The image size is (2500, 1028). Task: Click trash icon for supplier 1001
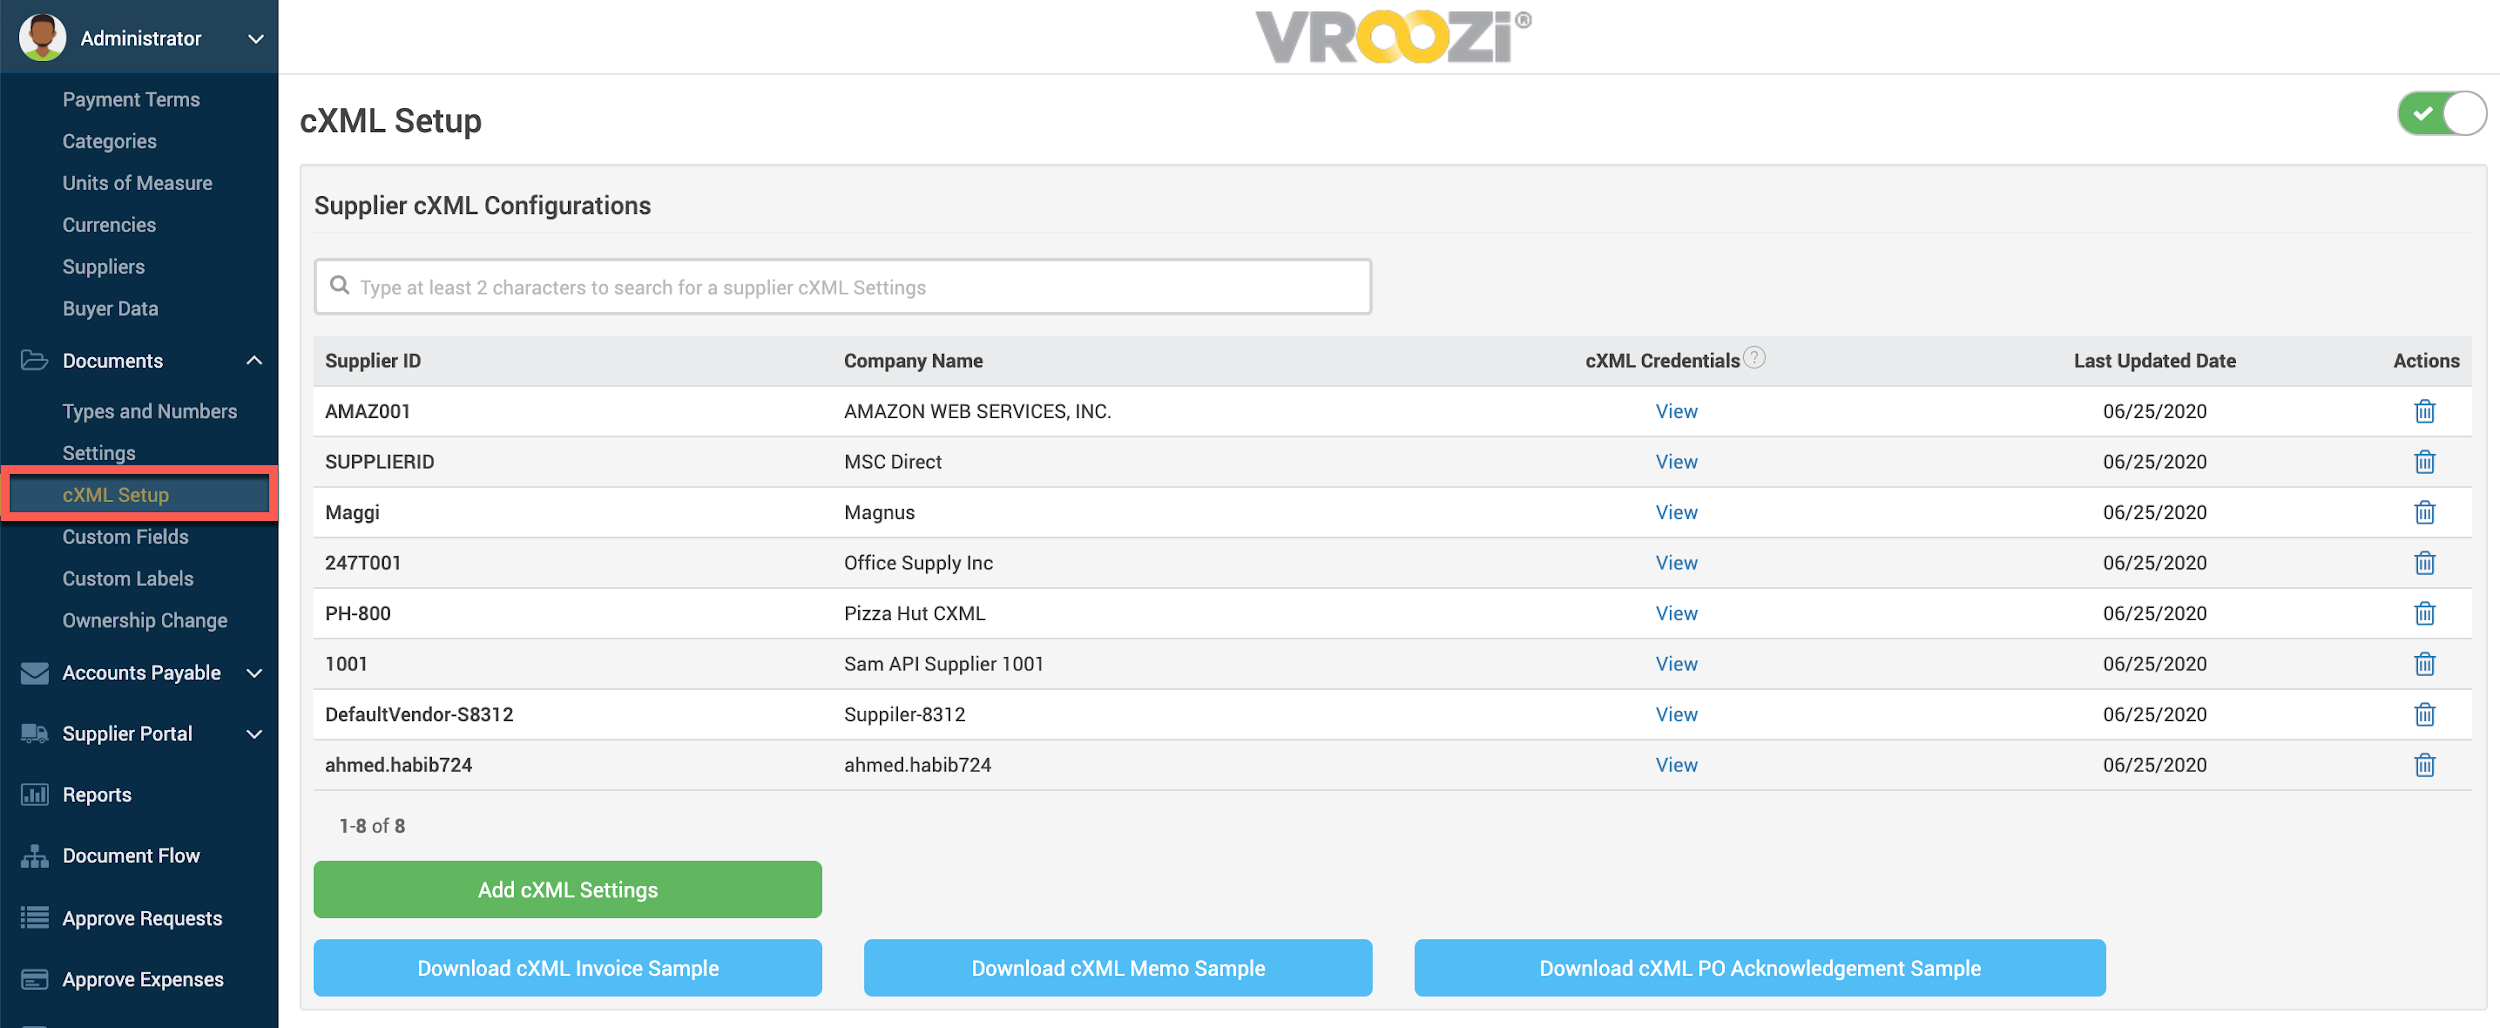coord(2424,664)
